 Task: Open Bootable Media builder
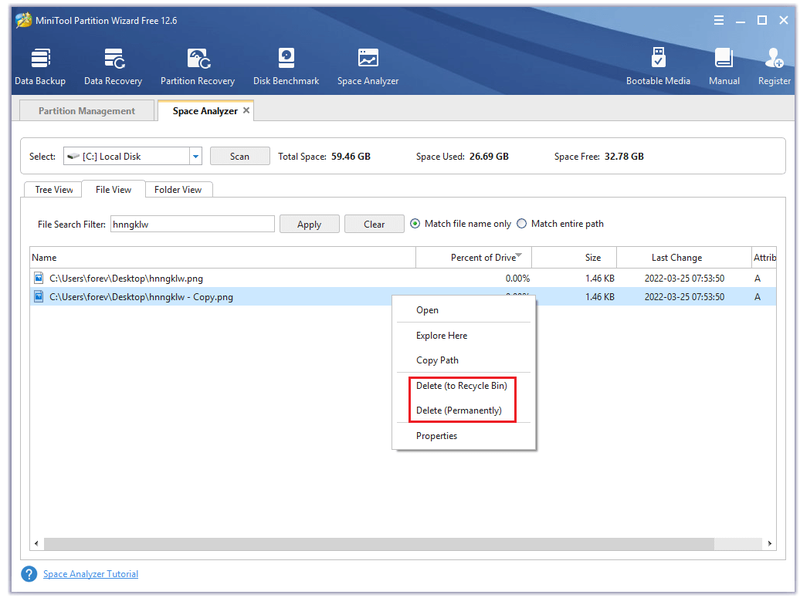click(x=658, y=67)
